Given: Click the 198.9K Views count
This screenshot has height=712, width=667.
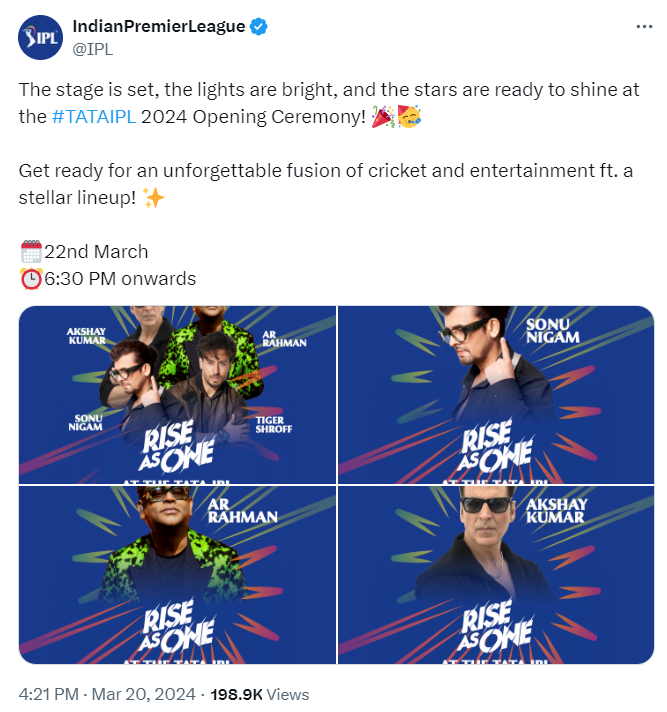Looking at the screenshot, I should [x=260, y=694].
